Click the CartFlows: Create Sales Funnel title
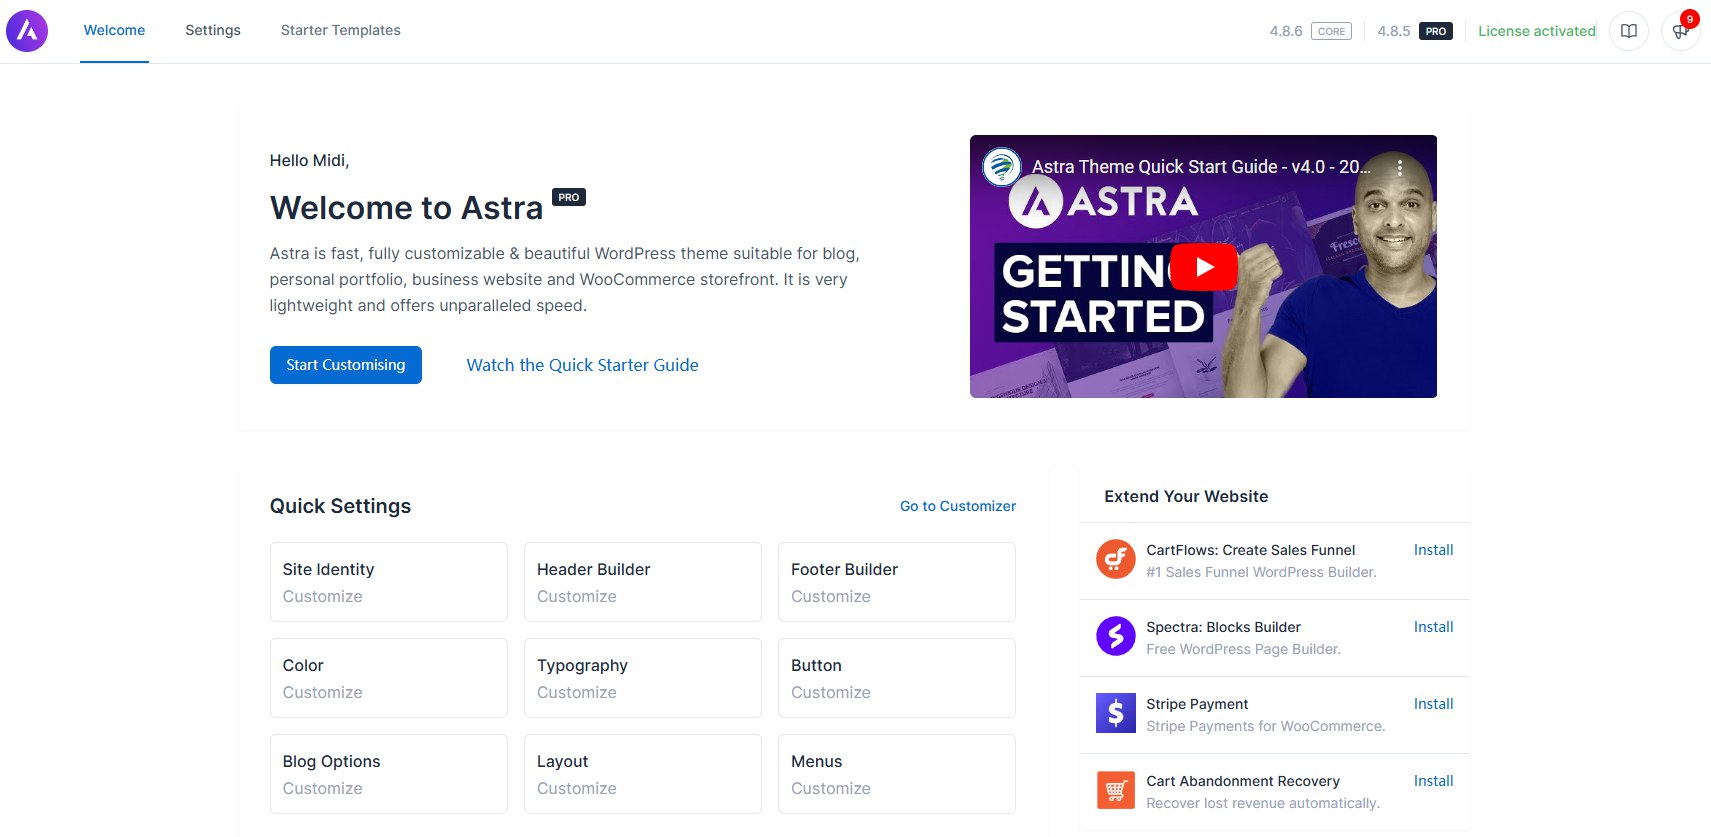1711x837 pixels. pyautogui.click(x=1250, y=550)
